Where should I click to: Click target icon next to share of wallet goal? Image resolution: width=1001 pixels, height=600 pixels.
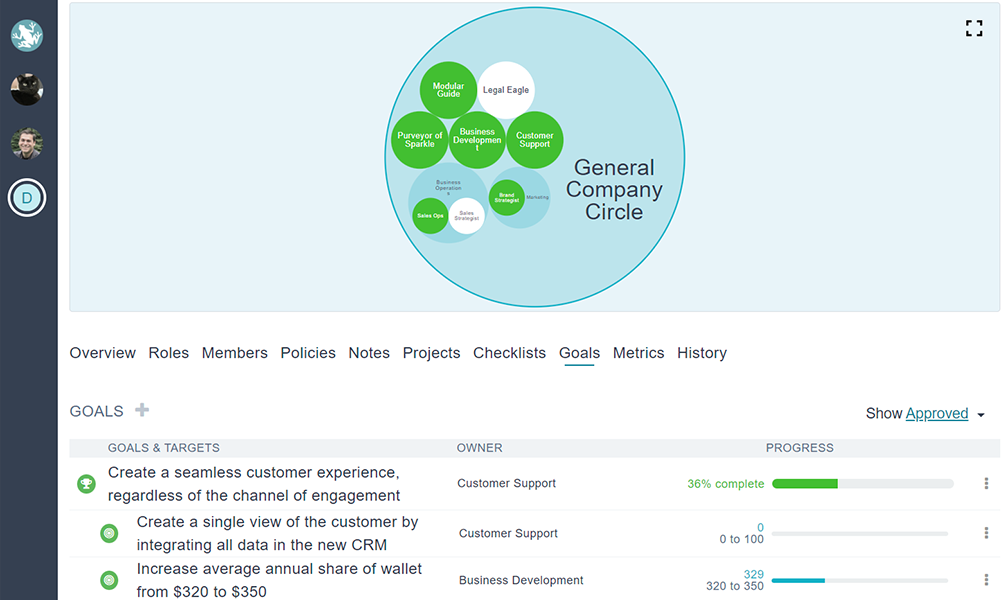(110, 580)
